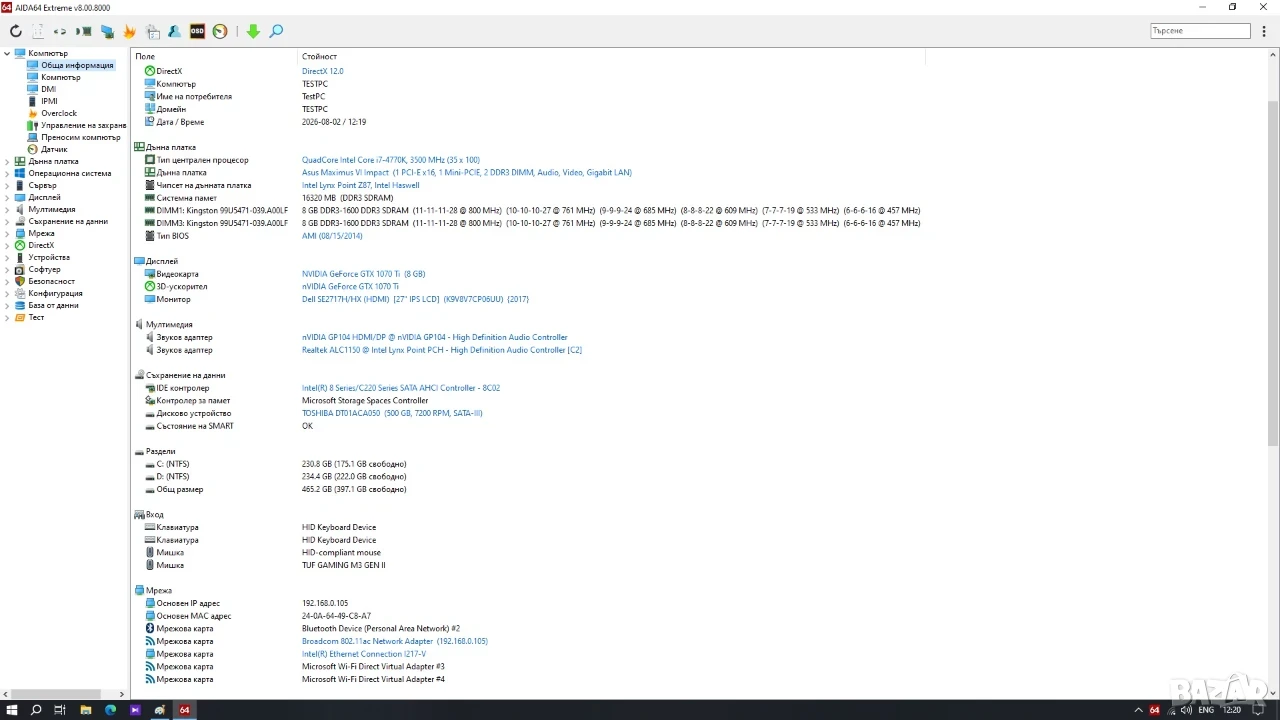The width and height of the screenshot is (1280, 720).
Task: Click the Управление на захранването battery icon
Action: click(x=33, y=125)
